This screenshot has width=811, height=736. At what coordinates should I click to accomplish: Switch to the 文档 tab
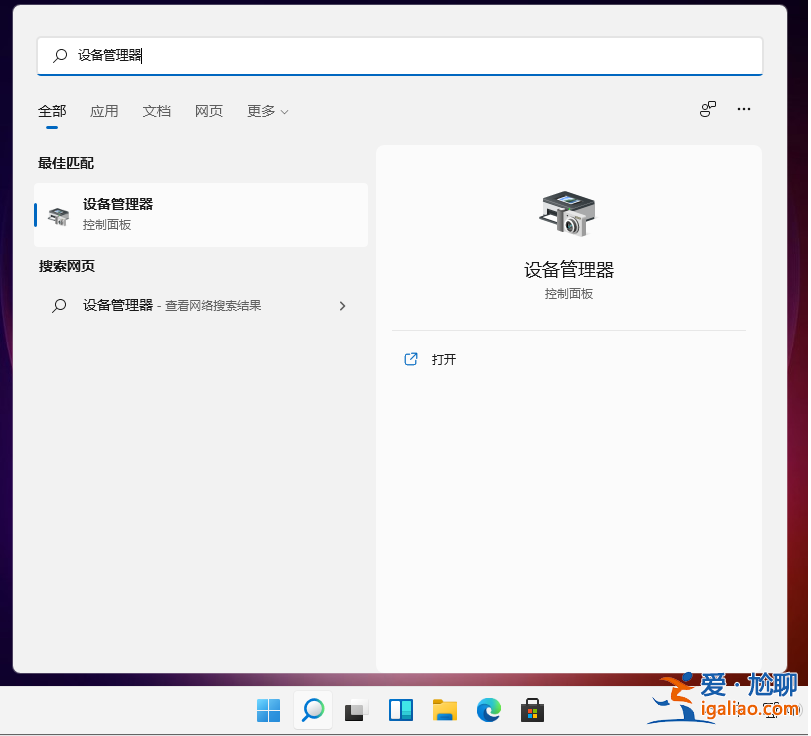coord(157,111)
